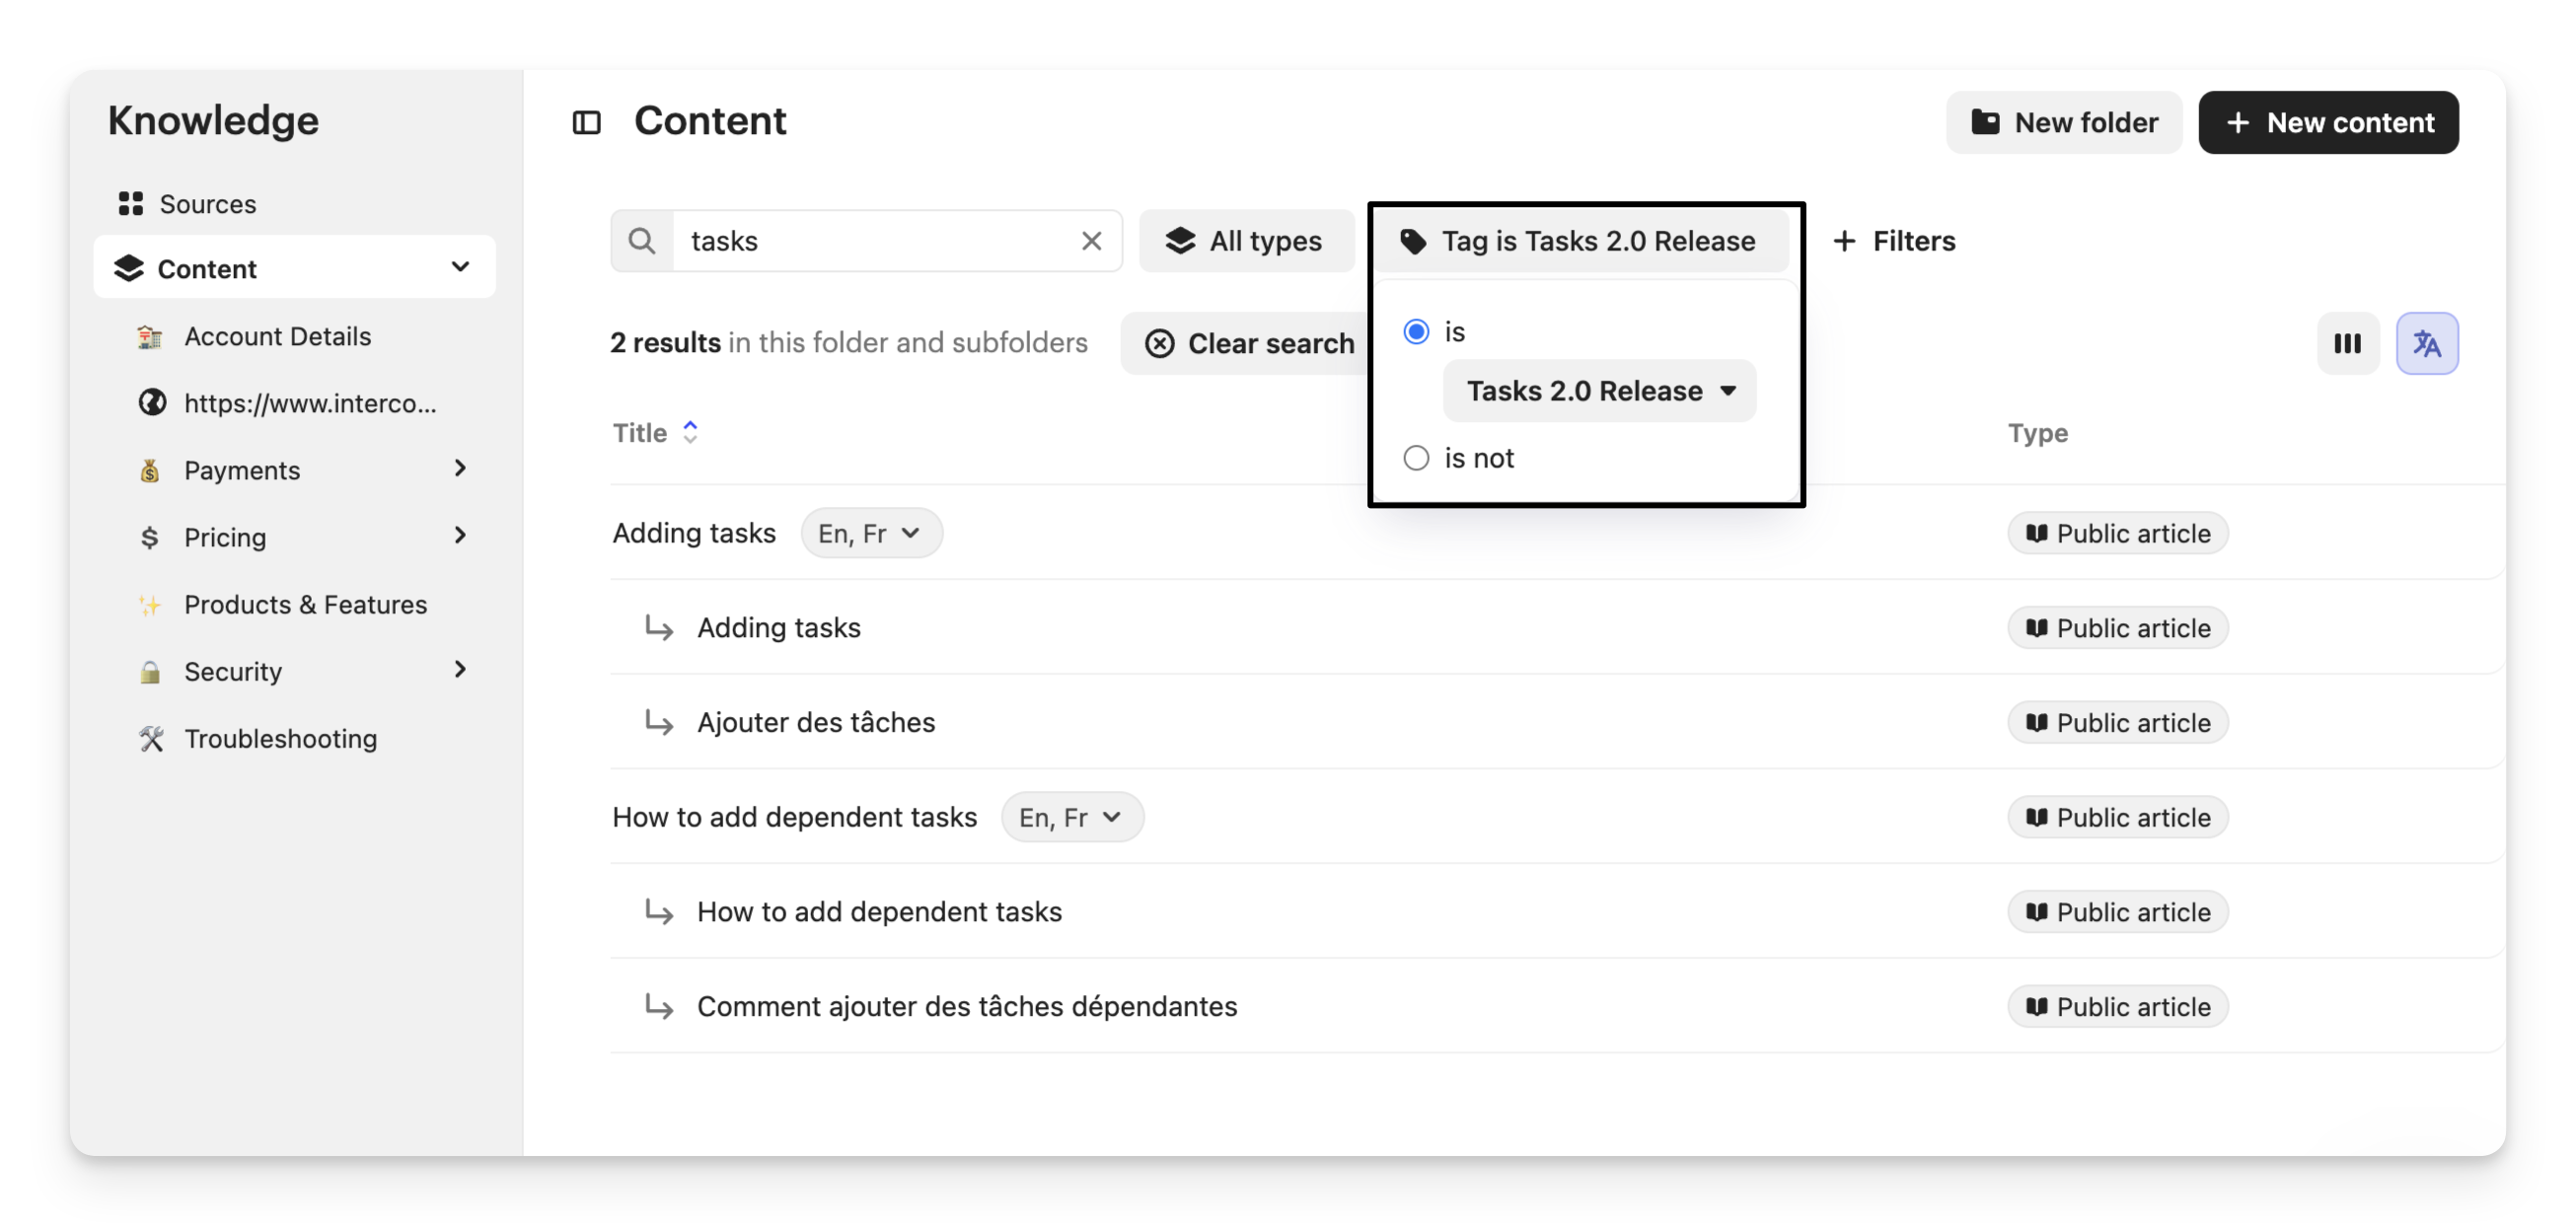
Task: Select the "is not" radio option
Action: pos(1415,458)
